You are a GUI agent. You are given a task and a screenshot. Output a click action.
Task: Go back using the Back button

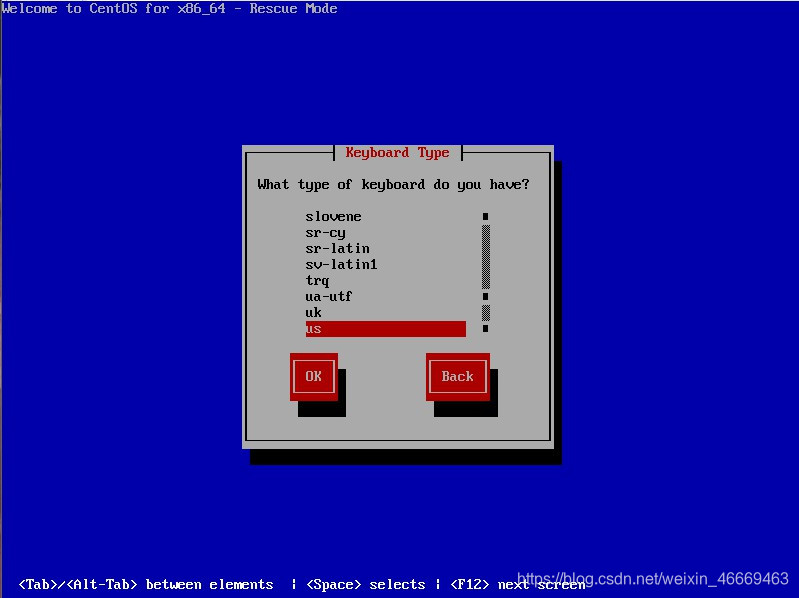tap(458, 376)
